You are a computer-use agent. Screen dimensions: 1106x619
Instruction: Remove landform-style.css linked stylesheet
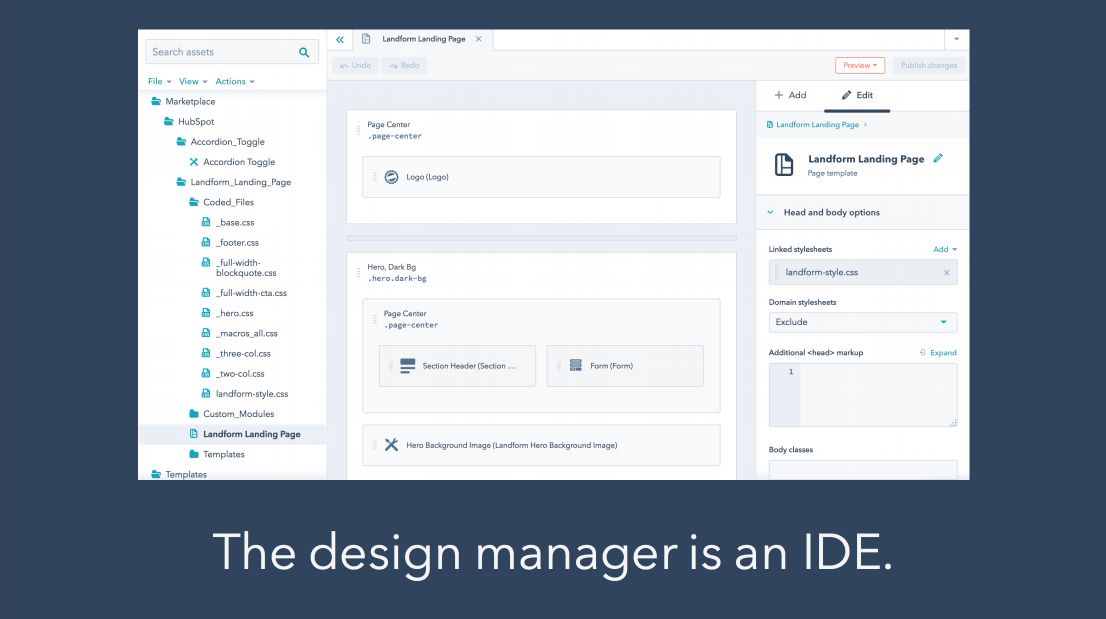coord(946,272)
